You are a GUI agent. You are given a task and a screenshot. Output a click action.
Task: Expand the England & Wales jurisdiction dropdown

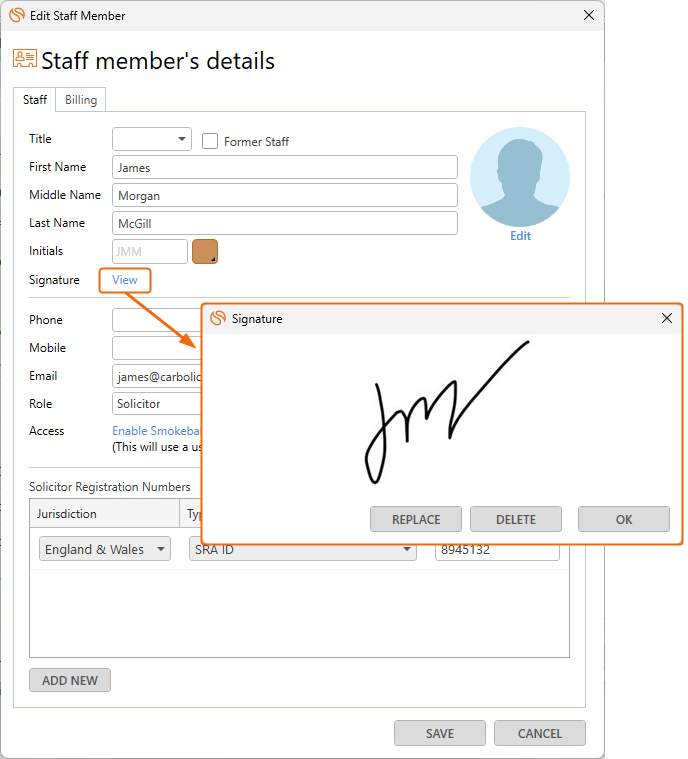pos(105,549)
